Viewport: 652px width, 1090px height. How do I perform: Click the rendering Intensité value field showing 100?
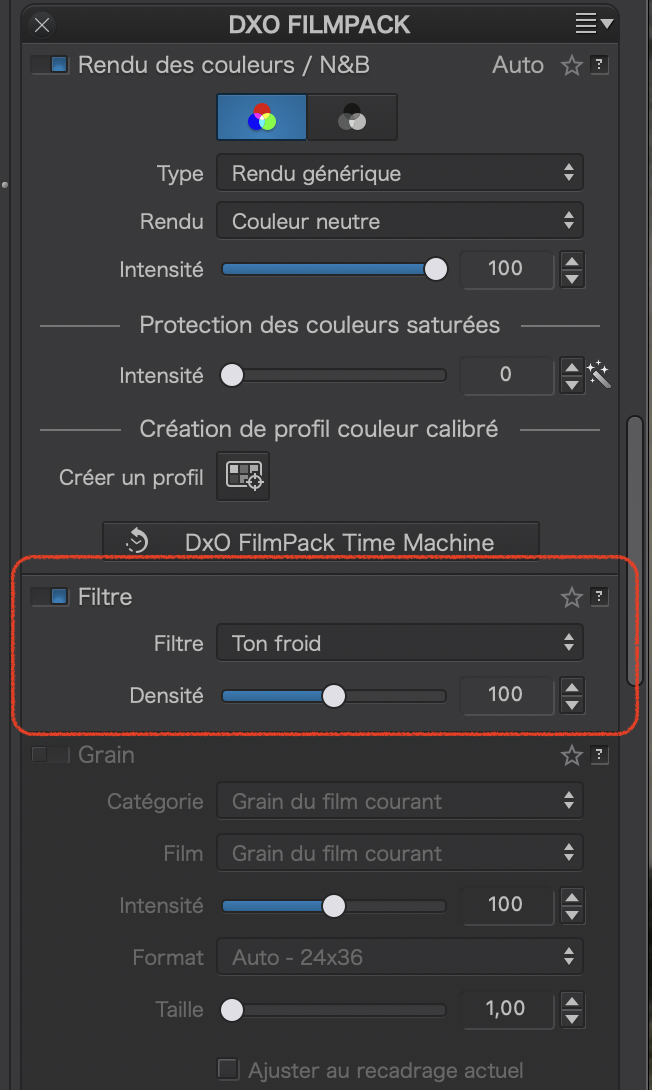506,268
